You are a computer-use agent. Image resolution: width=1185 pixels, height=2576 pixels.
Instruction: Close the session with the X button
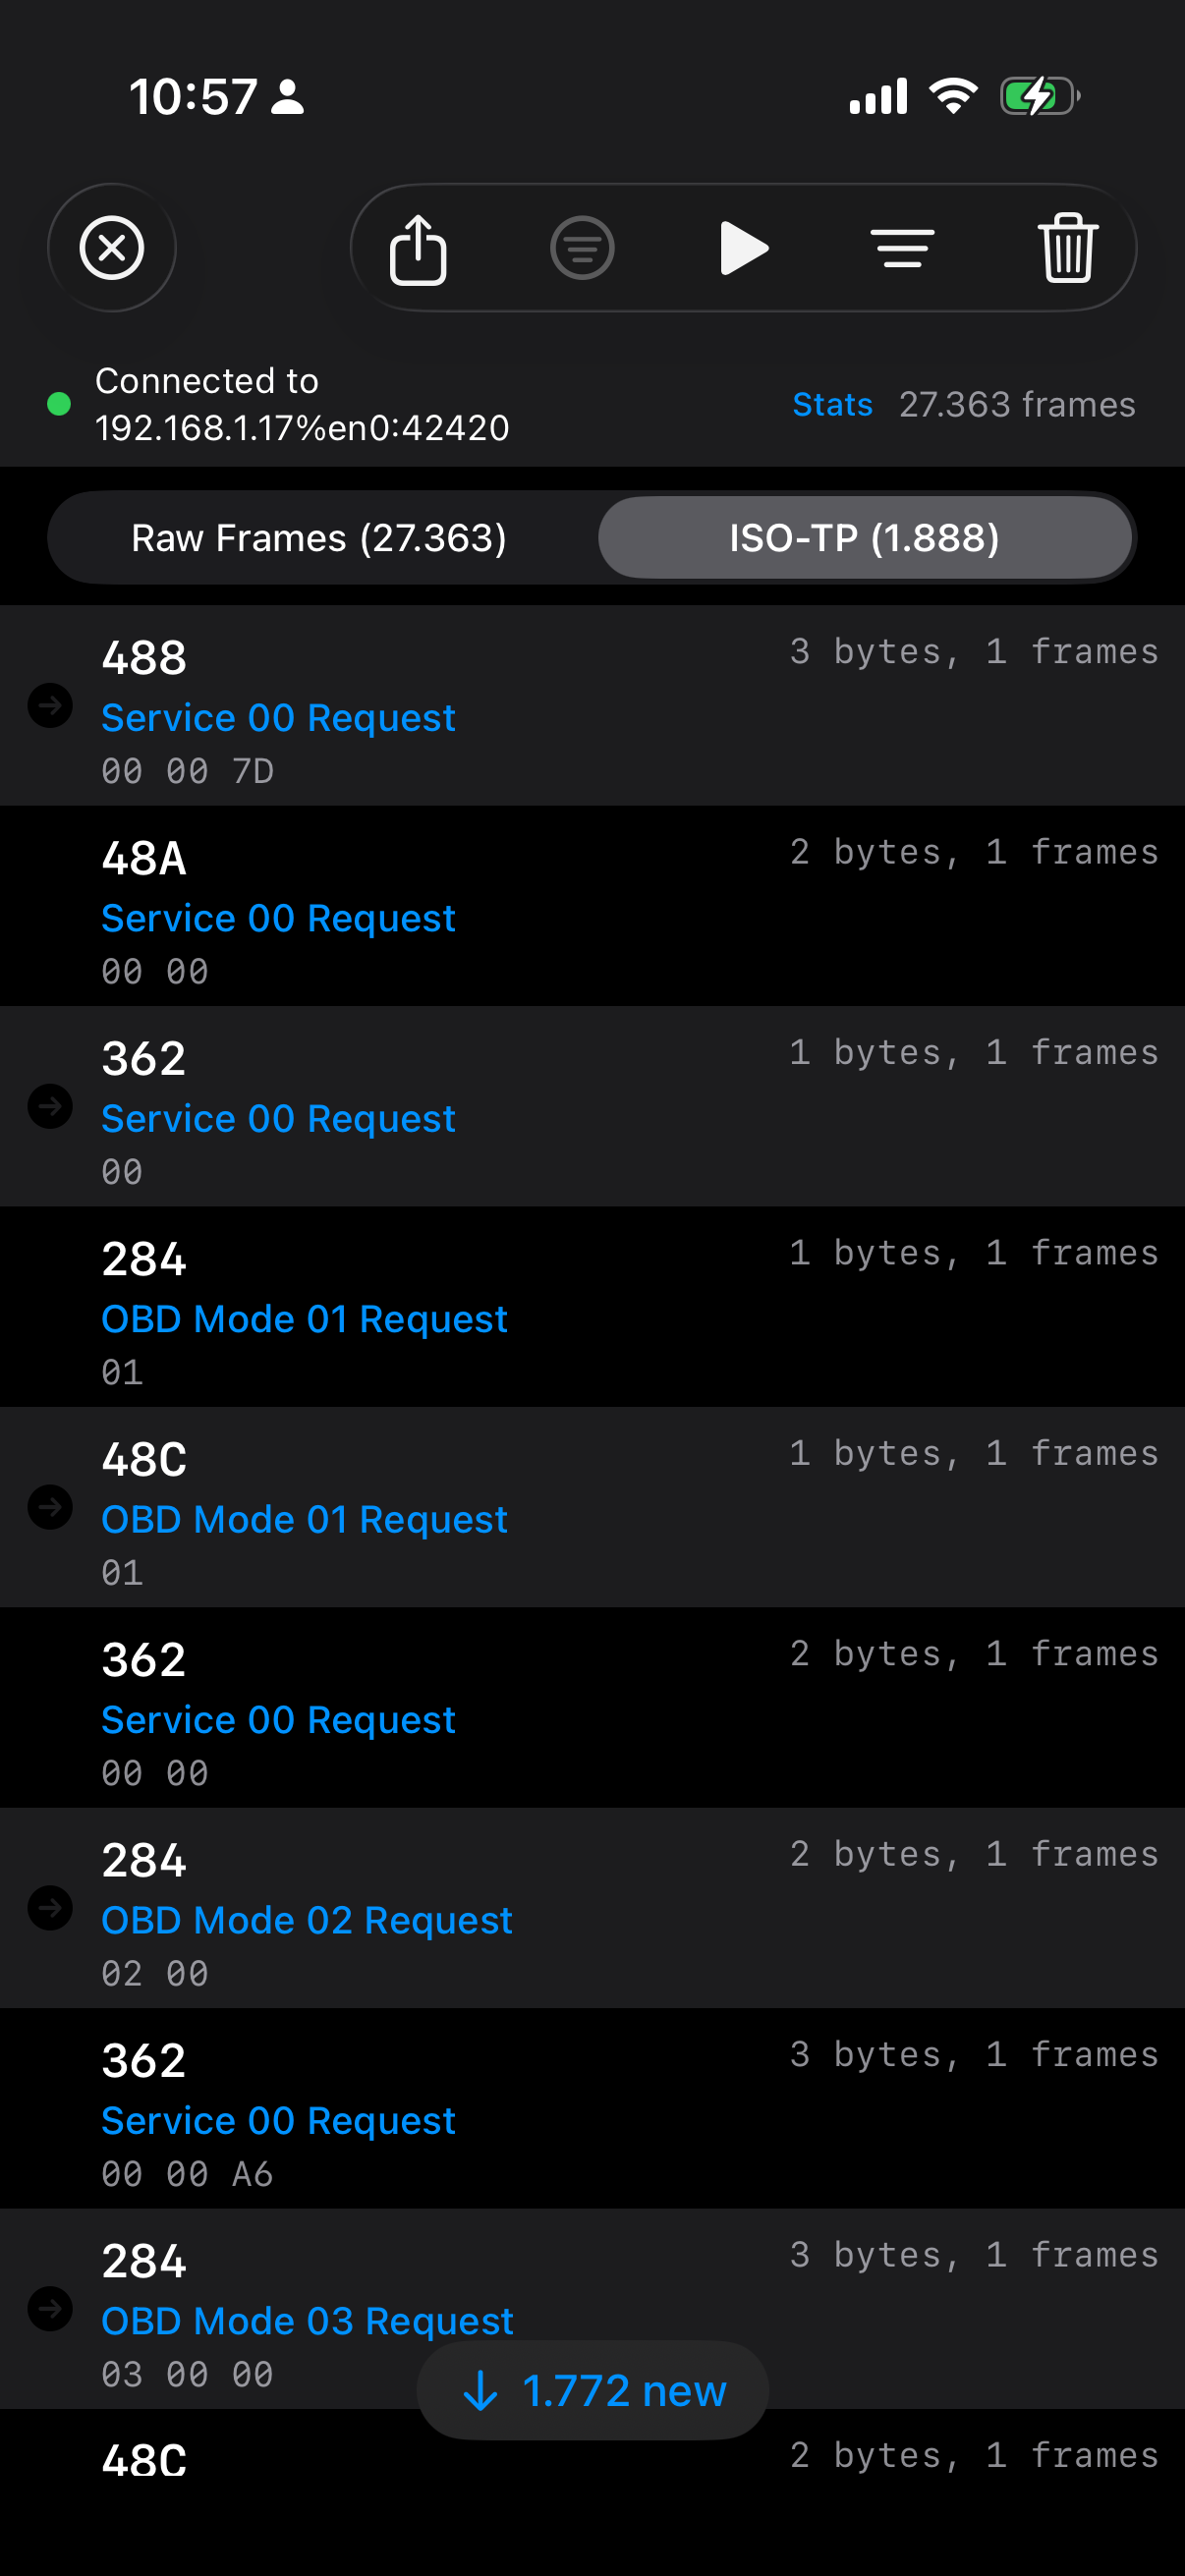pos(112,248)
